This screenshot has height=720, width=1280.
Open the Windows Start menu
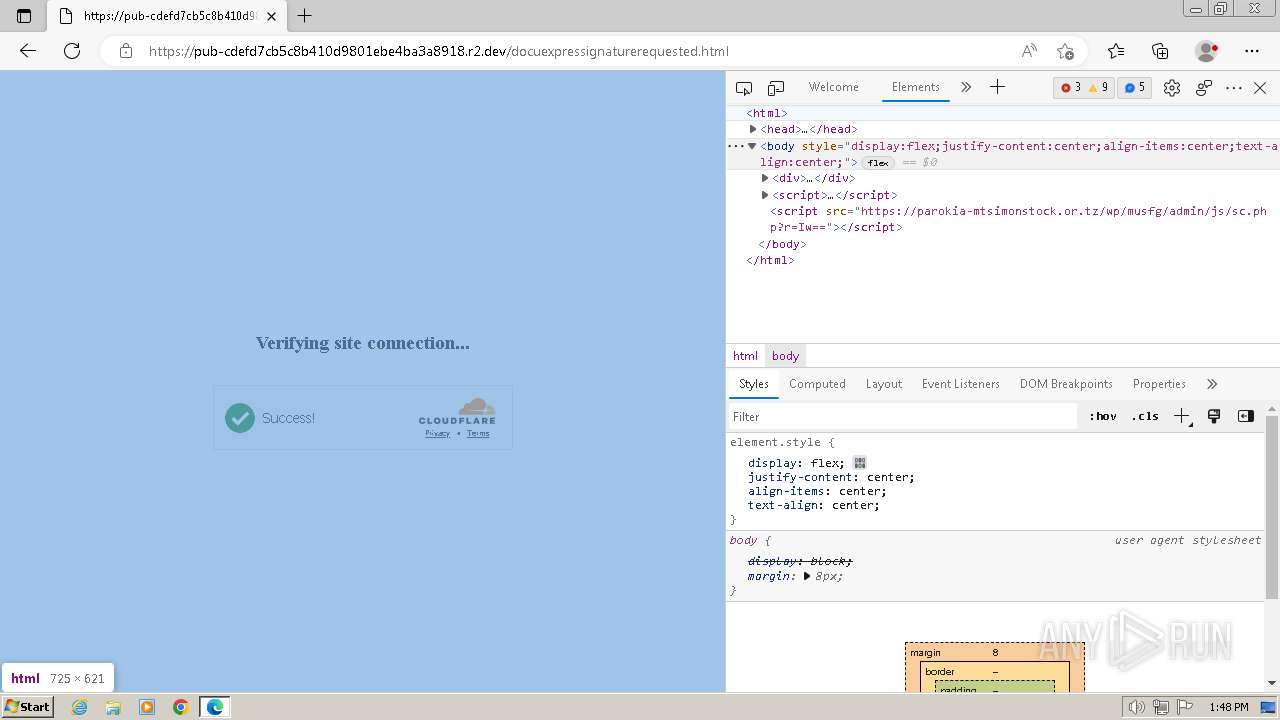click(x=27, y=706)
